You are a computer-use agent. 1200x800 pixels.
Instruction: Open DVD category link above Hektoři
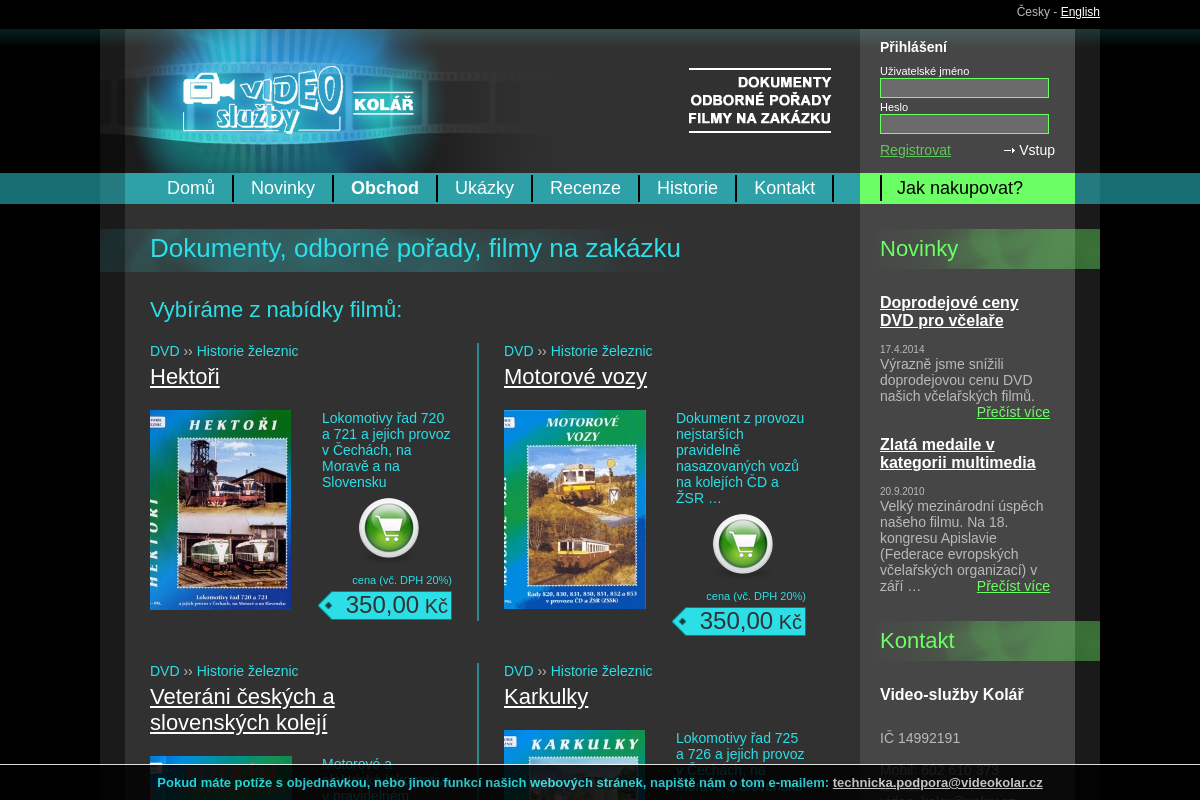pos(165,351)
